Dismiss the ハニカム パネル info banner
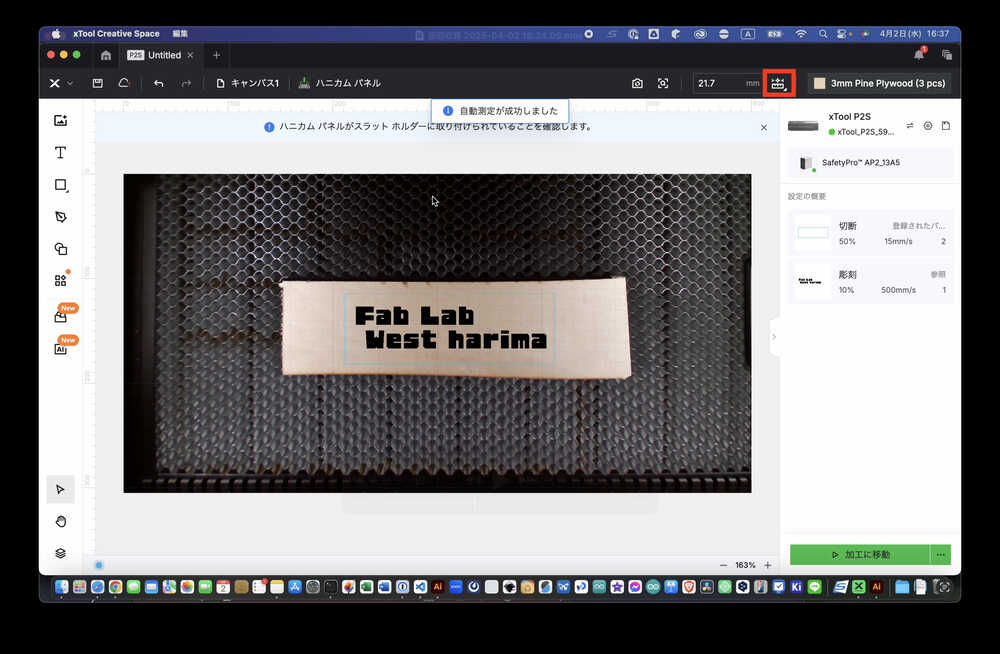Image resolution: width=1000 pixels, height=654 pixels. pos(764,128)
